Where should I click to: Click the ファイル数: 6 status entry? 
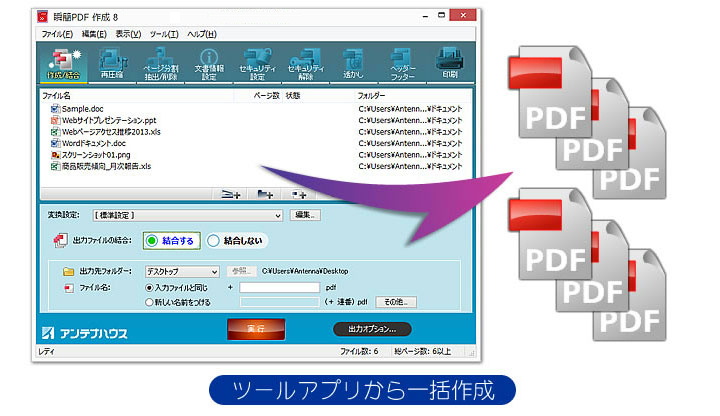359,351
